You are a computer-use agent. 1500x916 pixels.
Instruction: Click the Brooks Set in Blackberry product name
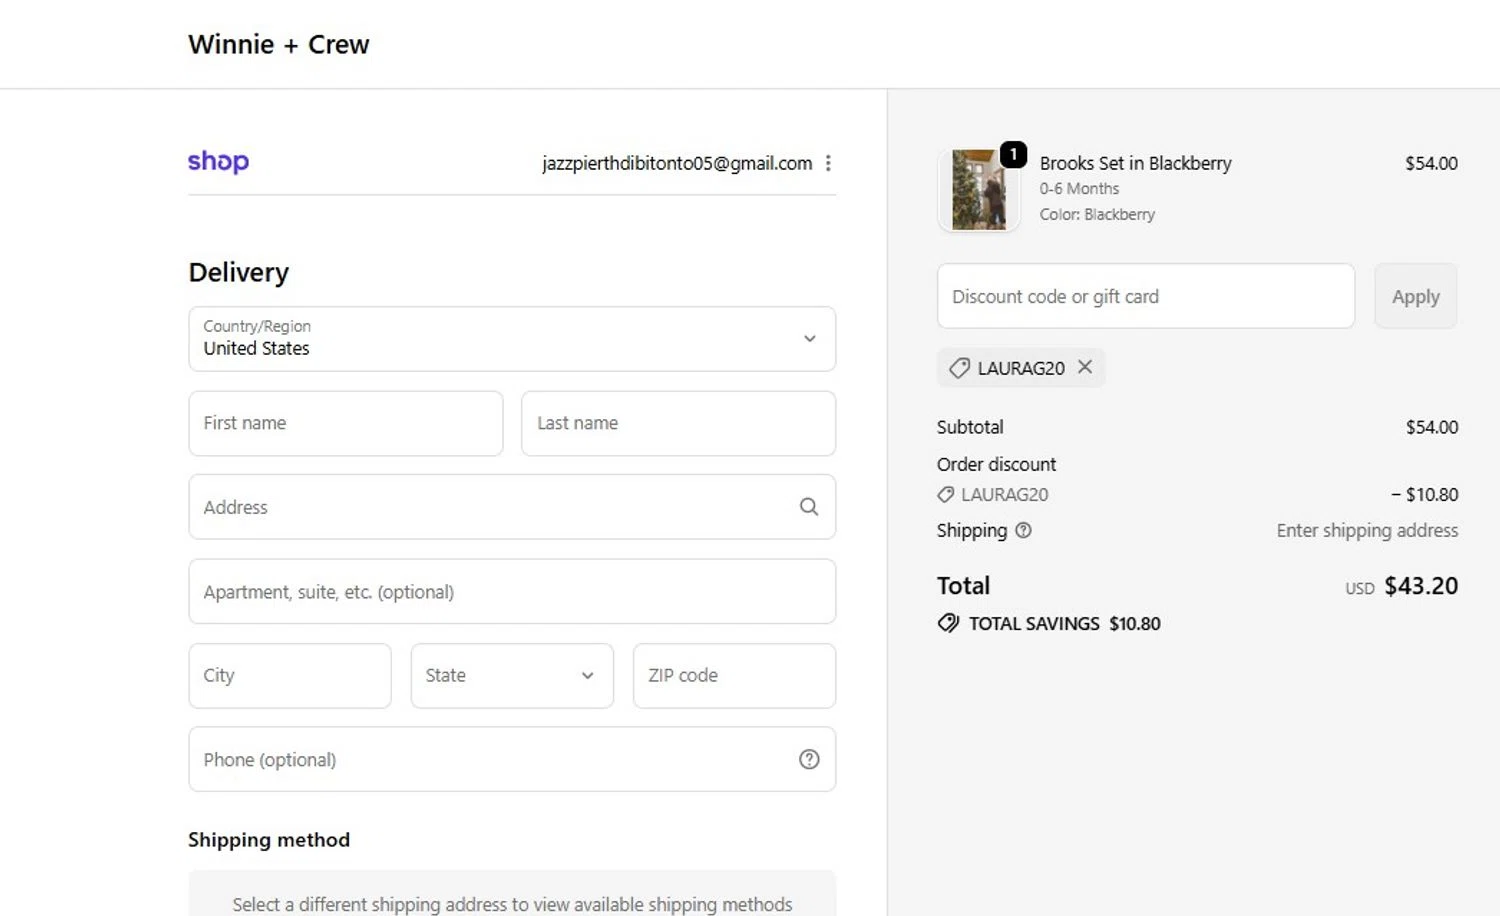(1135, 163)
